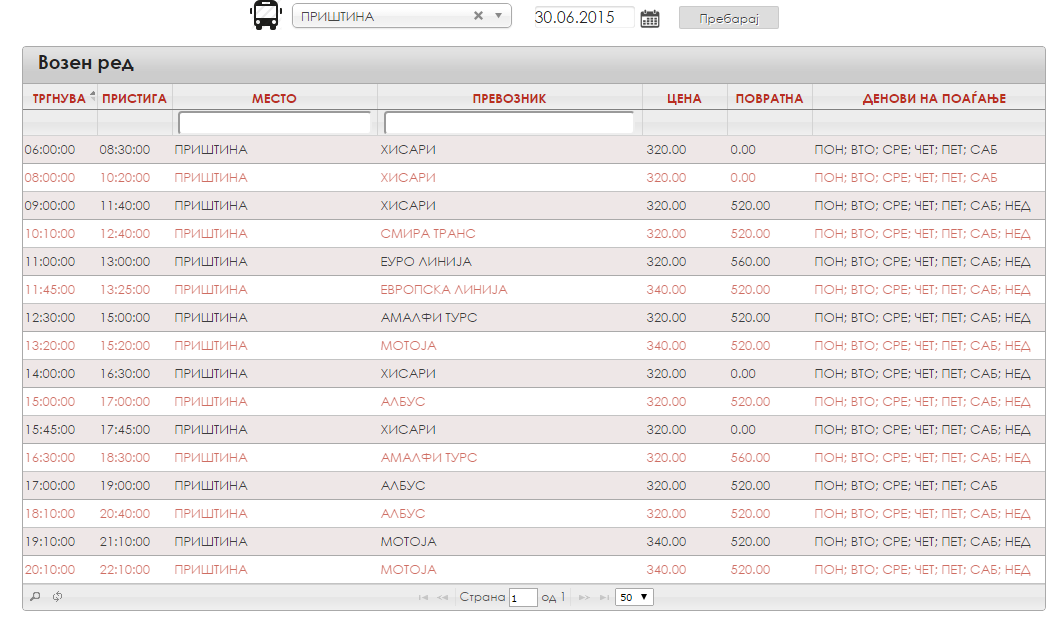Click the refresh icon in table footer
Image resolution: width=1059 pixels, height=617 pixels.
coord(58,597)
